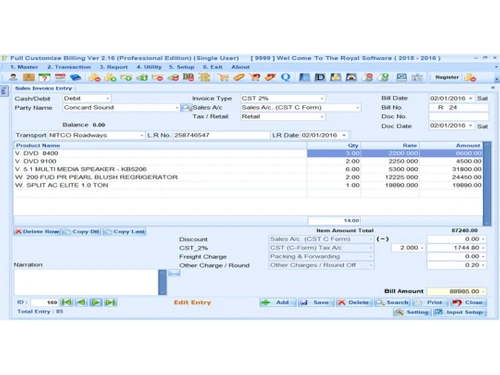Click the Input Setup button
Screen dimensions: 500x375
click(460, 312)
